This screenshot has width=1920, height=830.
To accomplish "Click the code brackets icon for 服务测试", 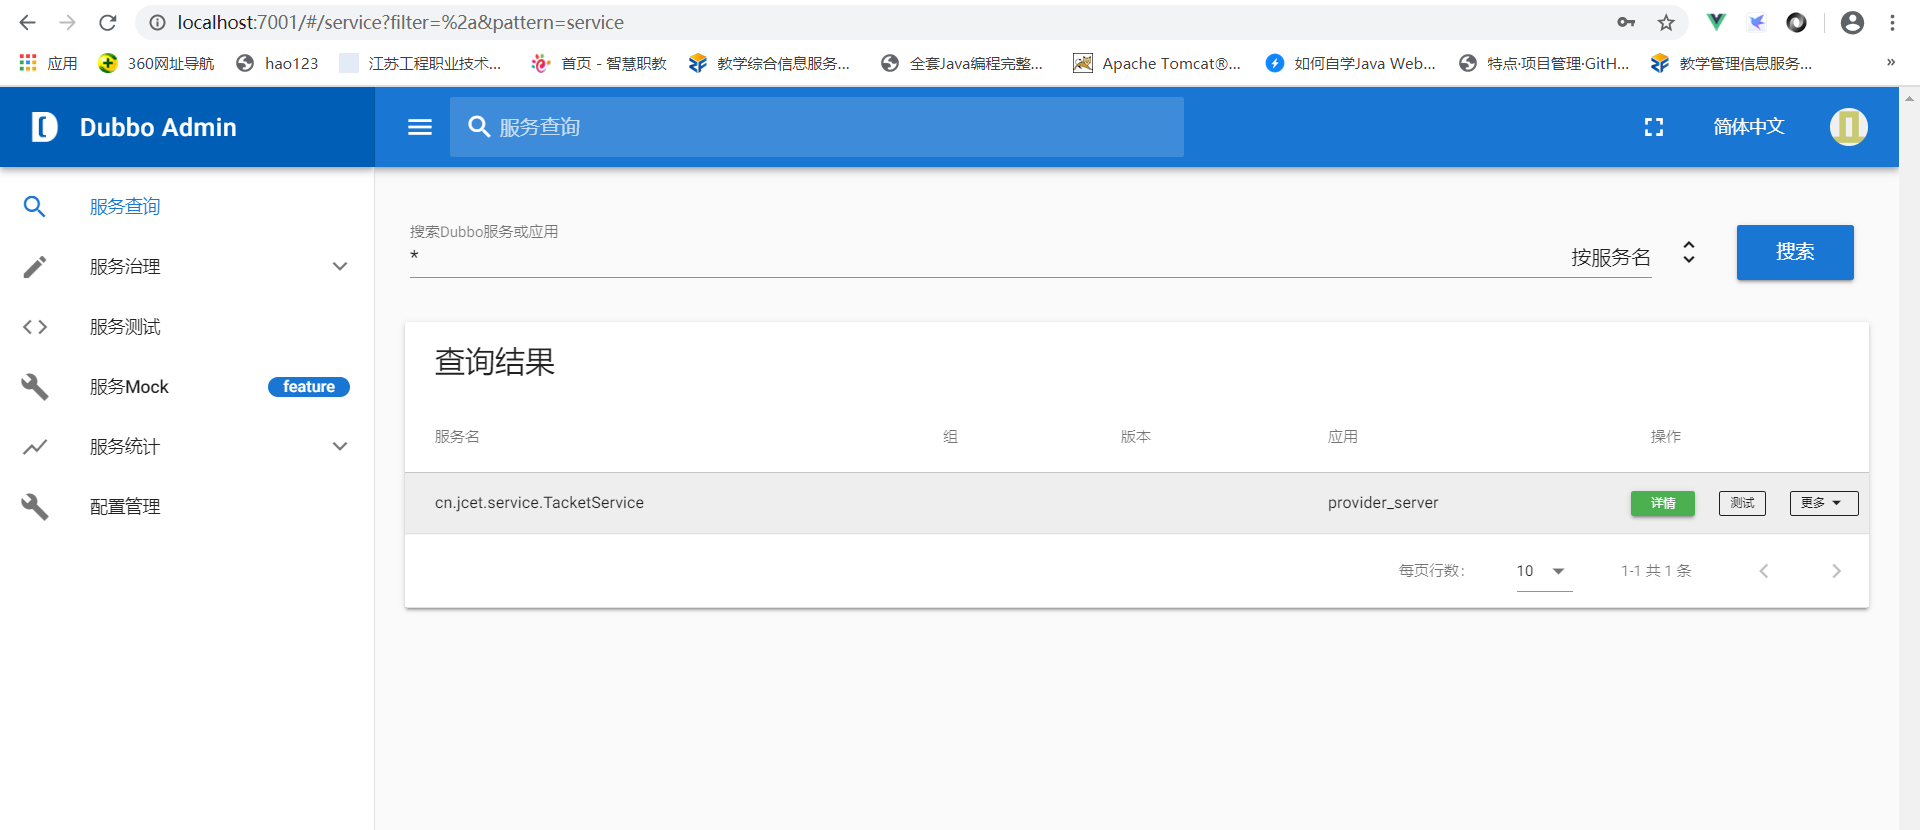I will coord(35,327).
